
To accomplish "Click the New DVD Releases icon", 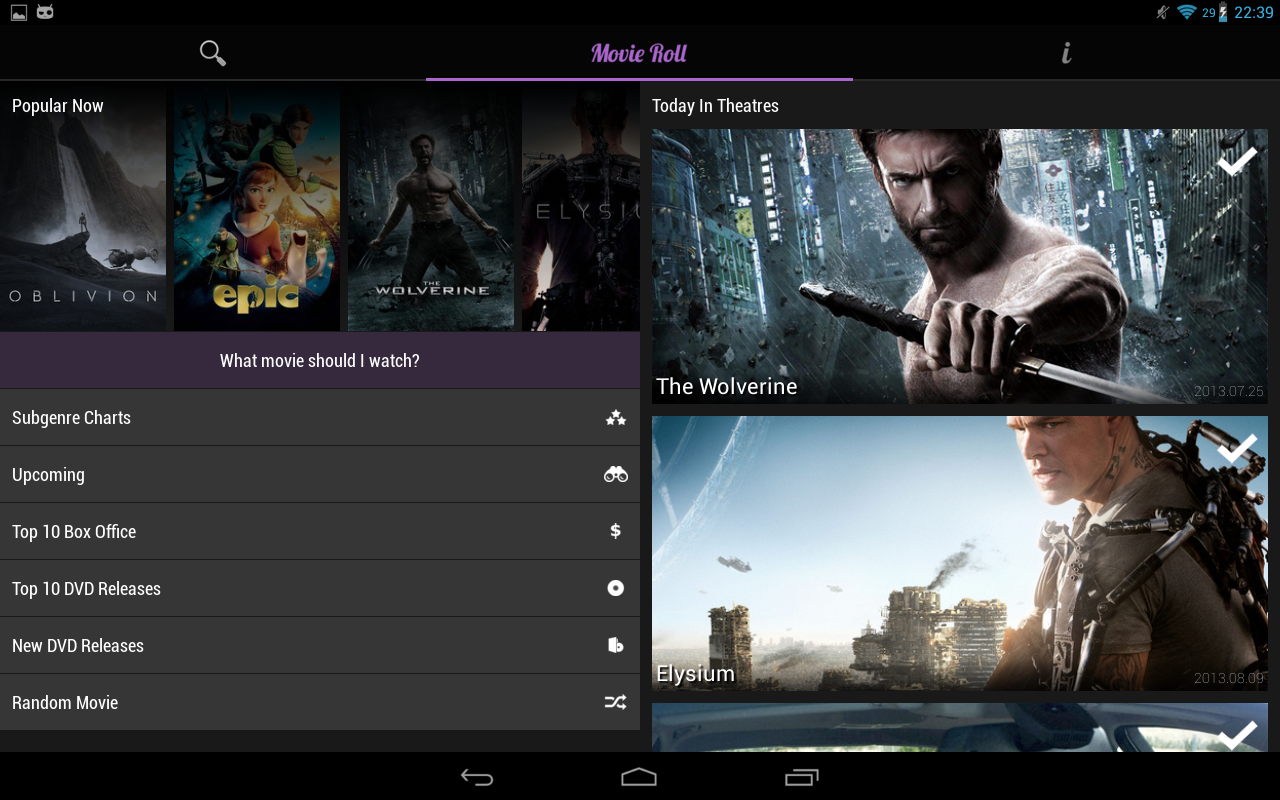I will click(x=616, y=646).
